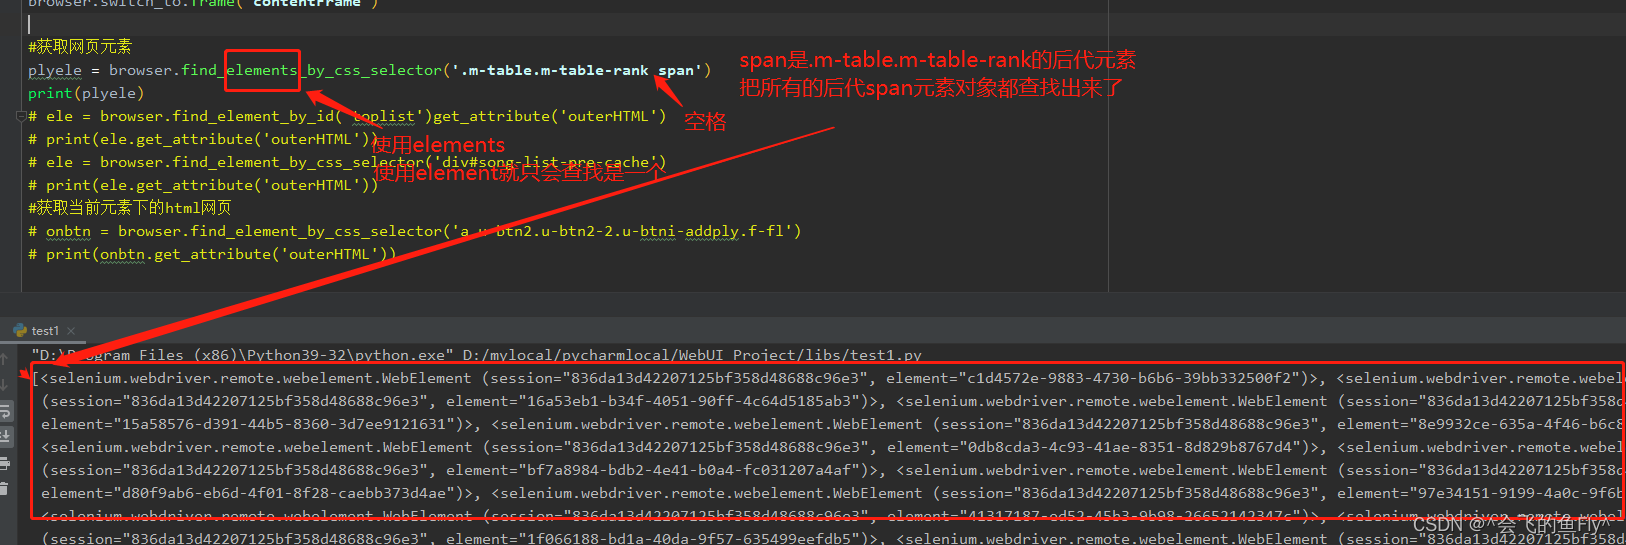Viewport: 1626px width, 545px height.
Task: Click the '# onbtn = browser.find_element_by_css_selector' line
Action: click(x=415, y=231)
